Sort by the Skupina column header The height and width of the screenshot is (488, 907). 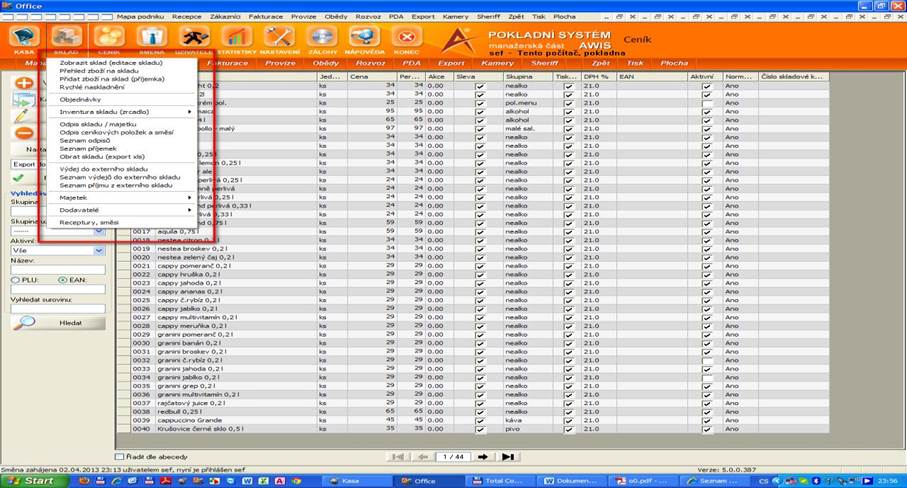tap(528, 76)
